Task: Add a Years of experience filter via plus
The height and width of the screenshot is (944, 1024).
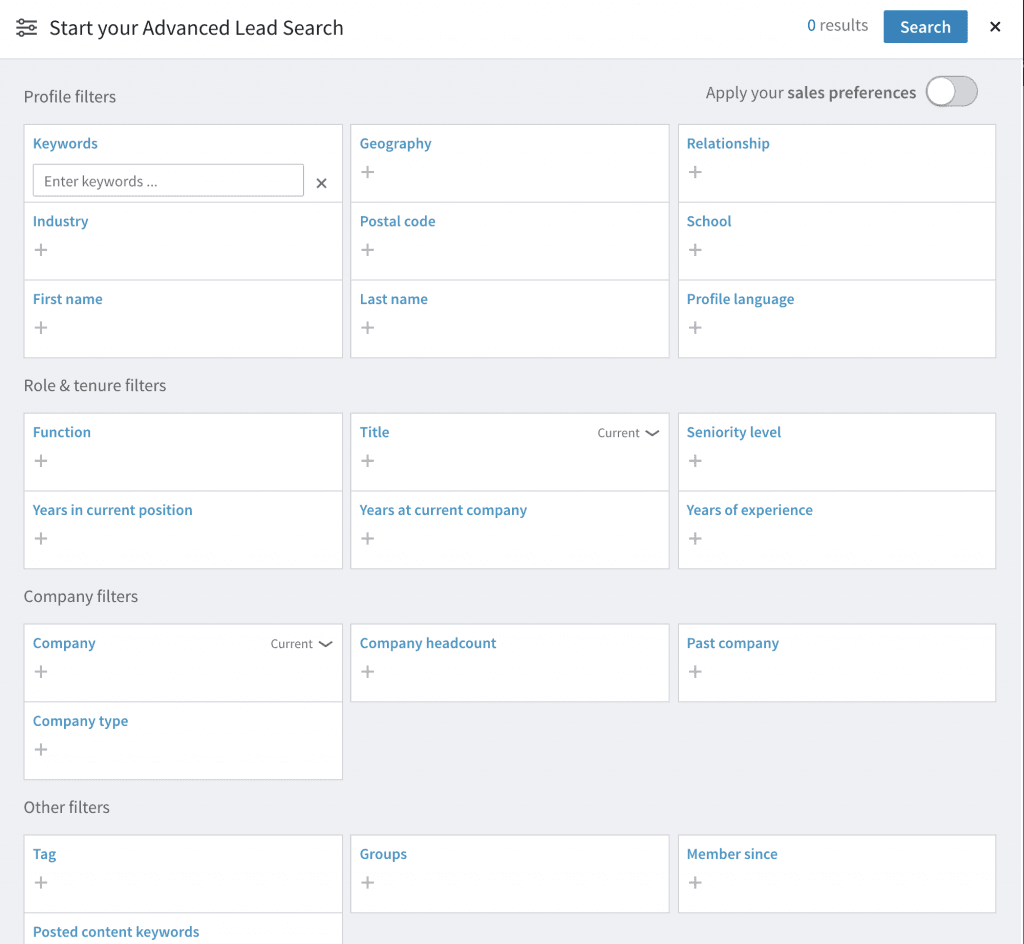Action: click(695, 539)
